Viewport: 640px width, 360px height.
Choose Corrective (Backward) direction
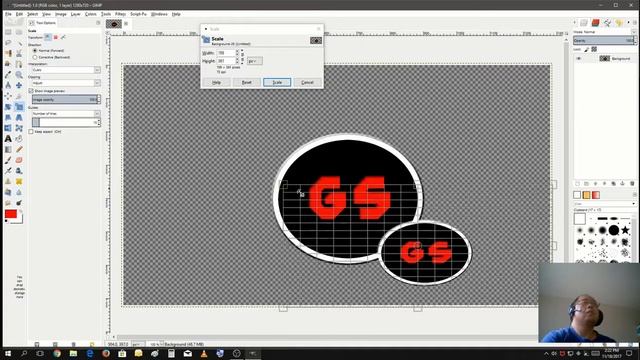(35, 57)
